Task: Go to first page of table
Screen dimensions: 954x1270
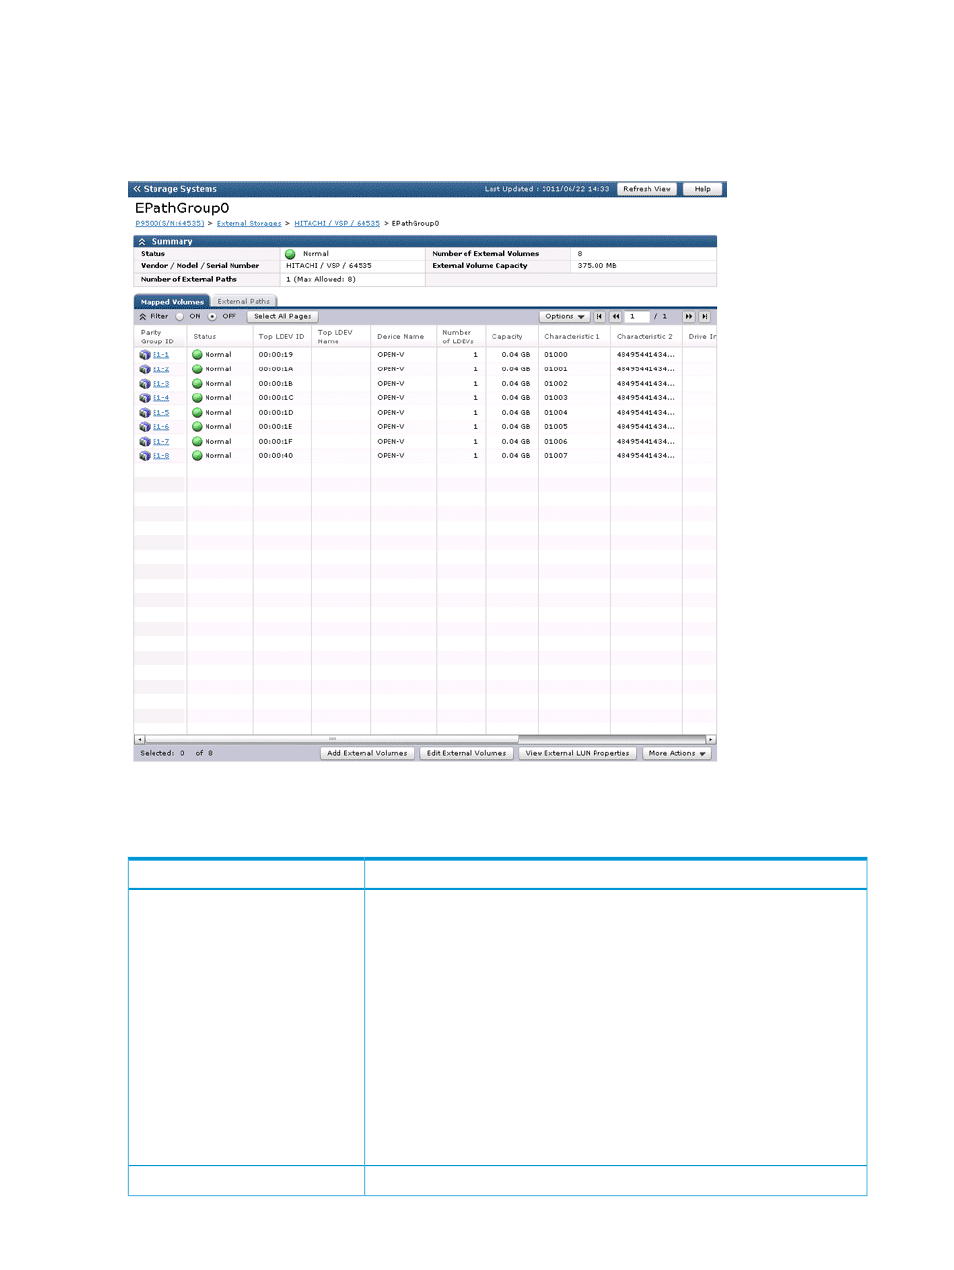Action: click(x=599, y=317)
